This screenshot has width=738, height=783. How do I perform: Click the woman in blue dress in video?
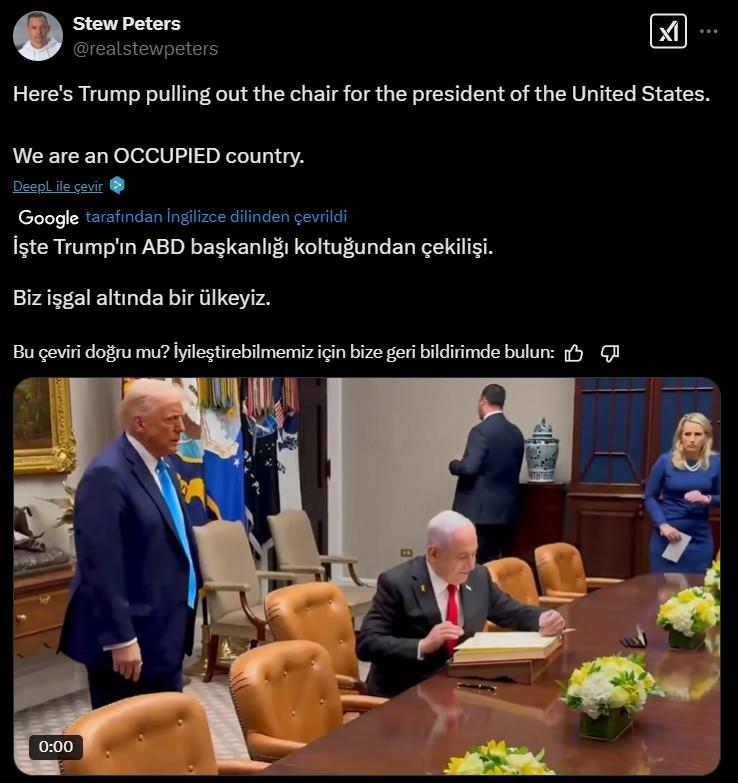[683, 494]
